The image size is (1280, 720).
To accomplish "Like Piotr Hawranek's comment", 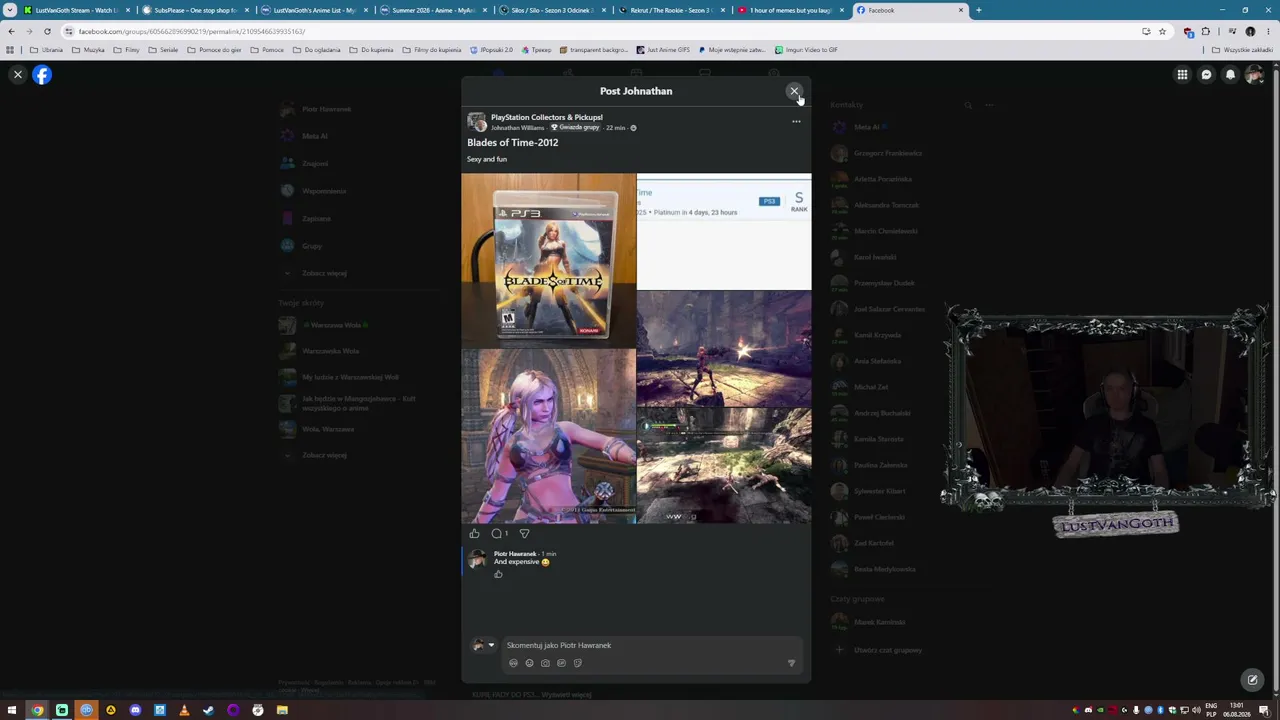I will pos(498,574).
